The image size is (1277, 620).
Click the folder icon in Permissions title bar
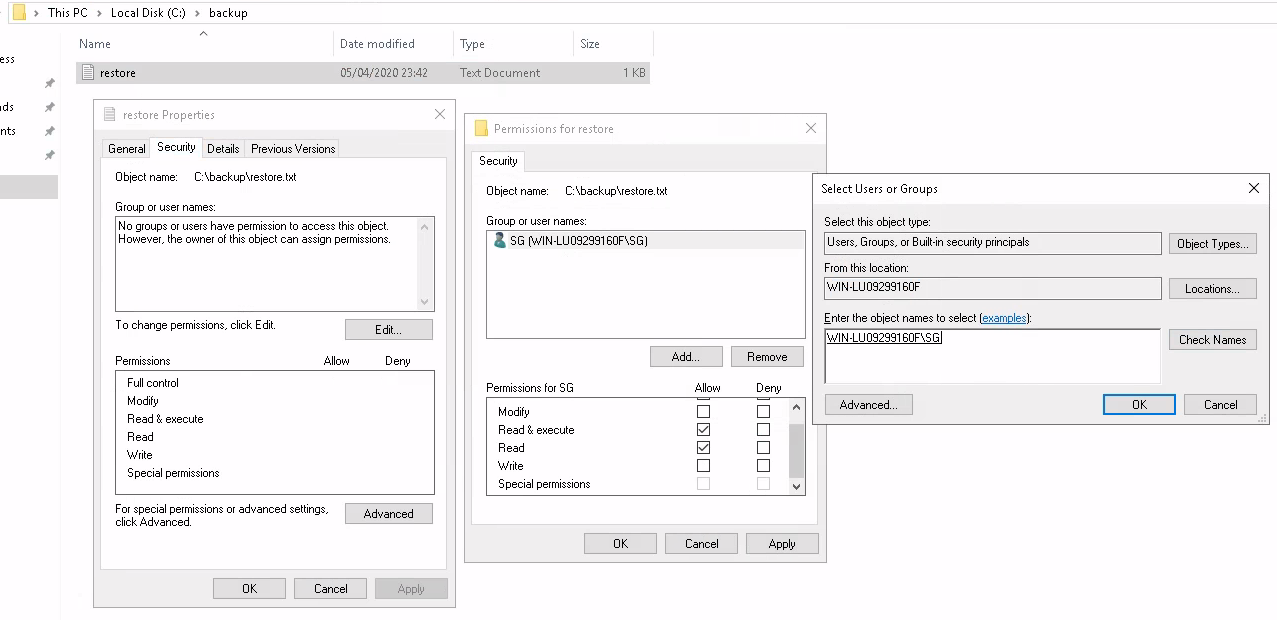pos(481,129)
